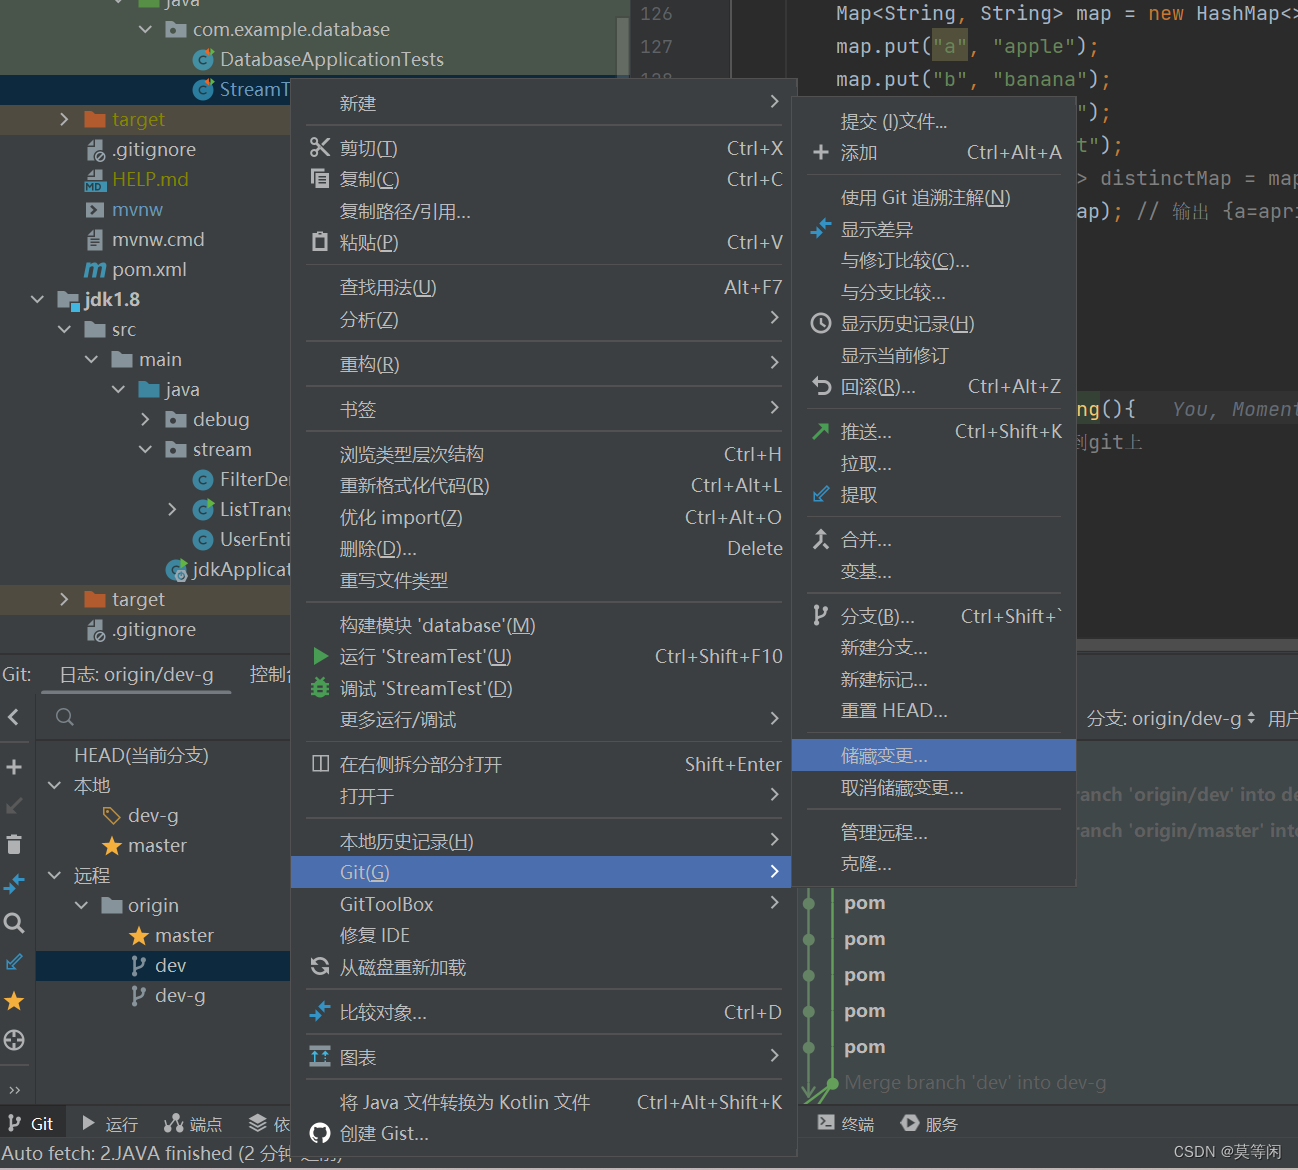
Task: Click the blue collapse-arrows icon in Git panel
Action: tap(14, 883)
